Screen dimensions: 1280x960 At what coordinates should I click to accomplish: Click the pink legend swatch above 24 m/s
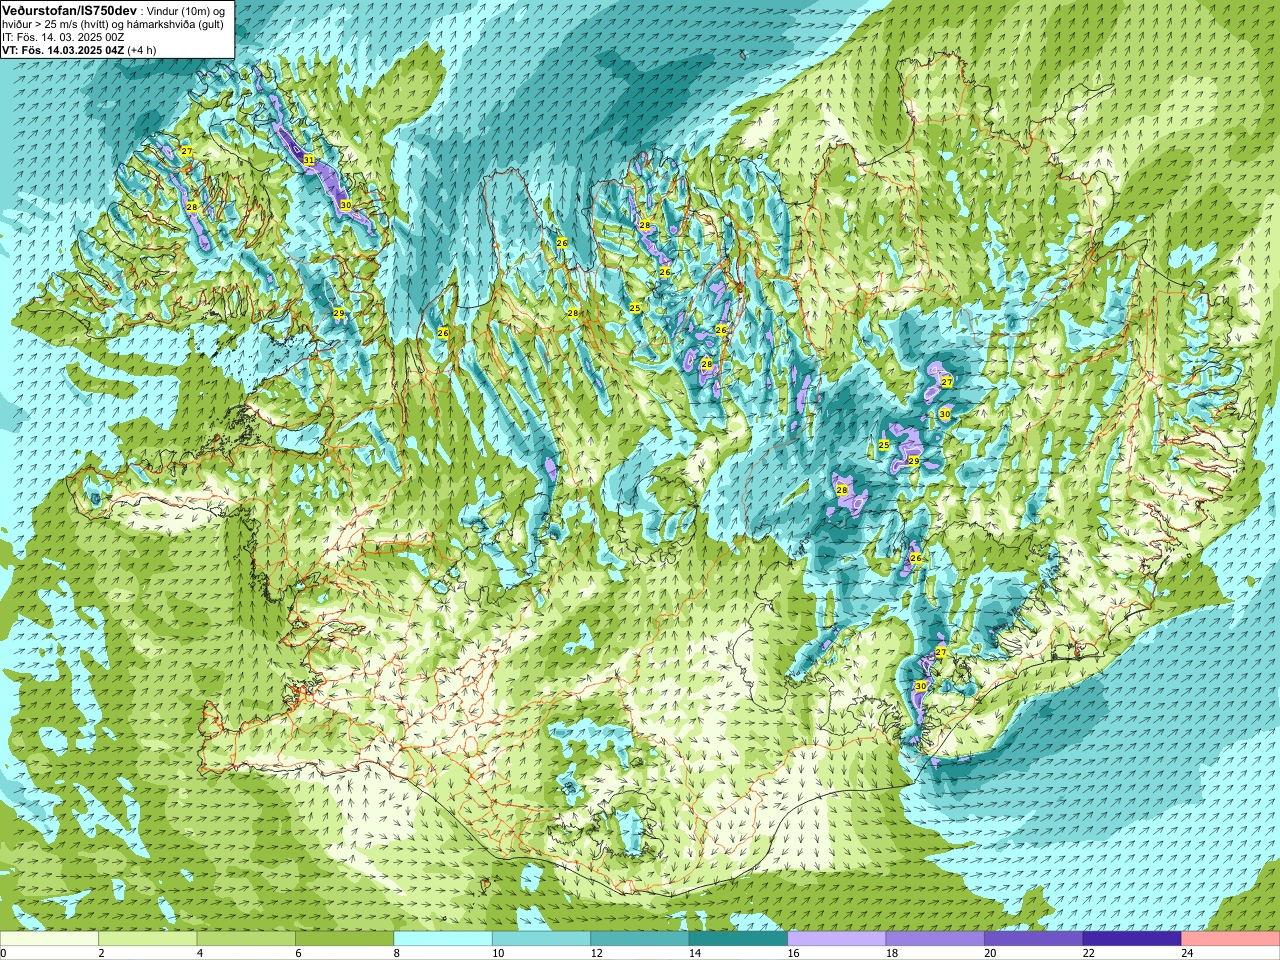pyautogui.click(x=1231, y=939)
